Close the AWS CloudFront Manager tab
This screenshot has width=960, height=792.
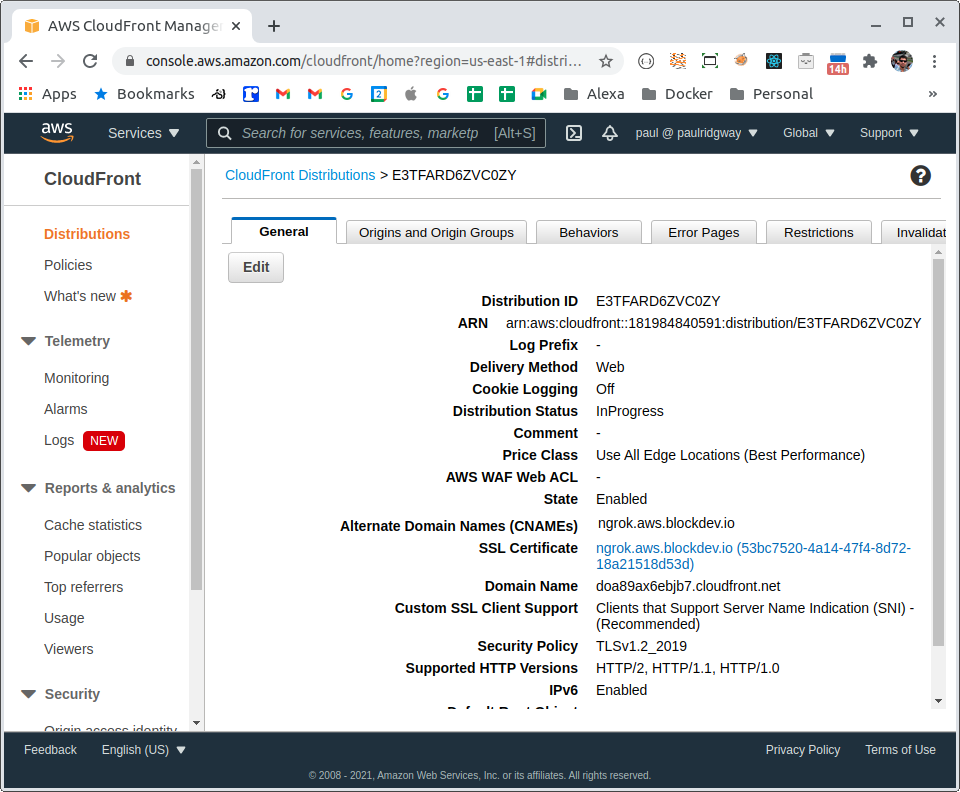point(236,26)
